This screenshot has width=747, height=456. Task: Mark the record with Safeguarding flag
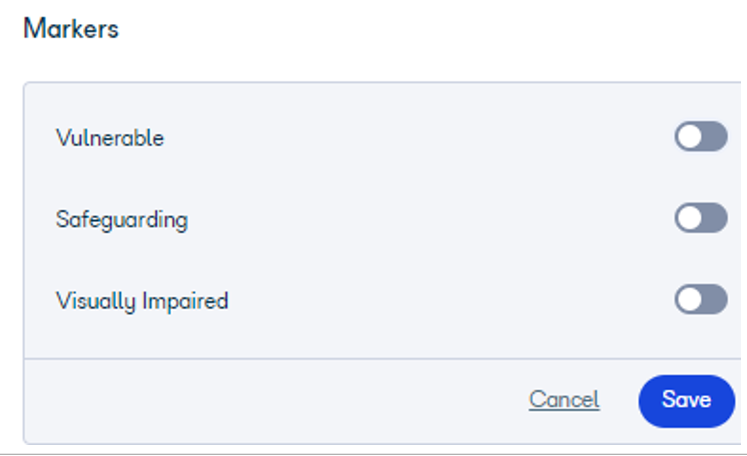click(x=700, y=218)
